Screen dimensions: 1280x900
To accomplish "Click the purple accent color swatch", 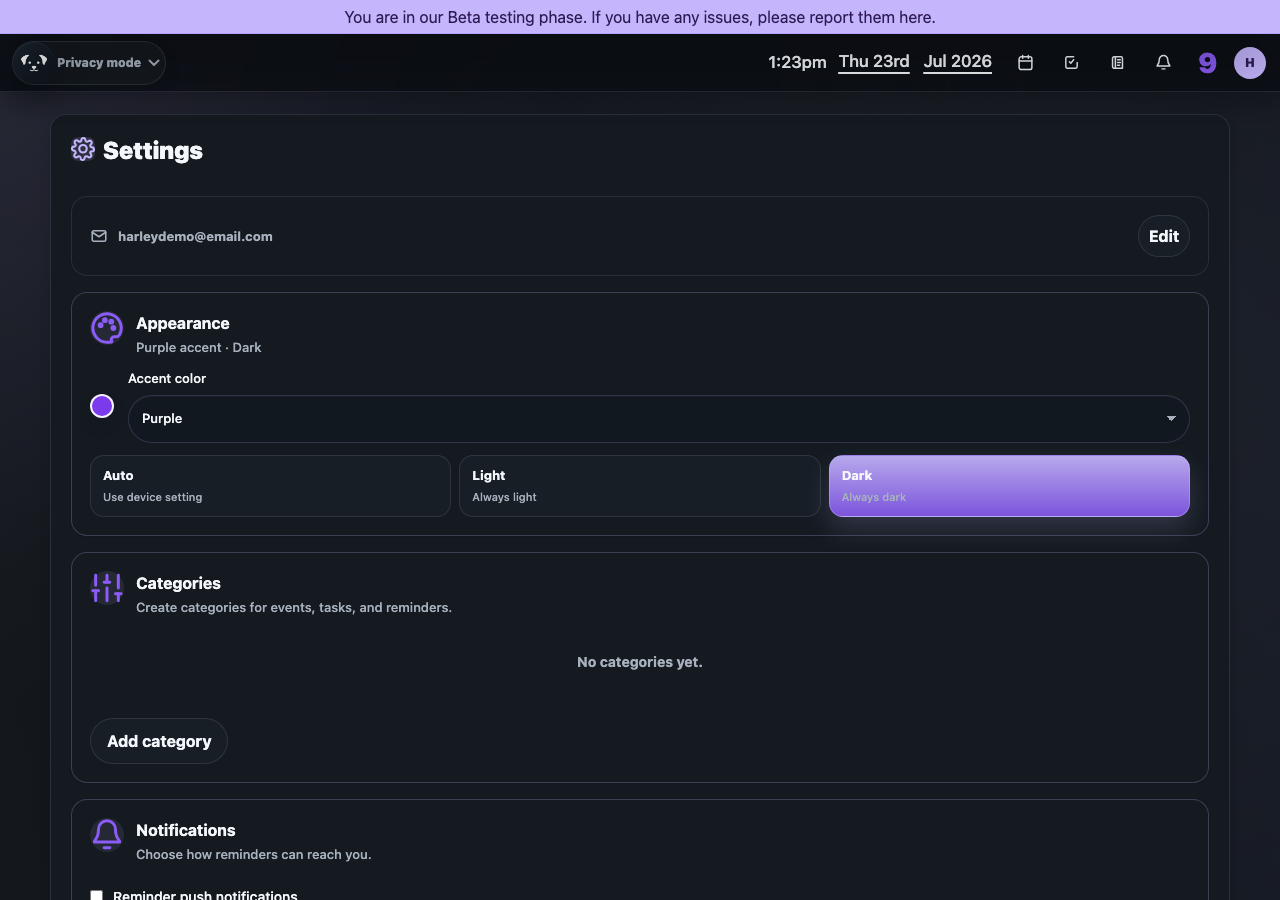I will [x=102, y=406].
